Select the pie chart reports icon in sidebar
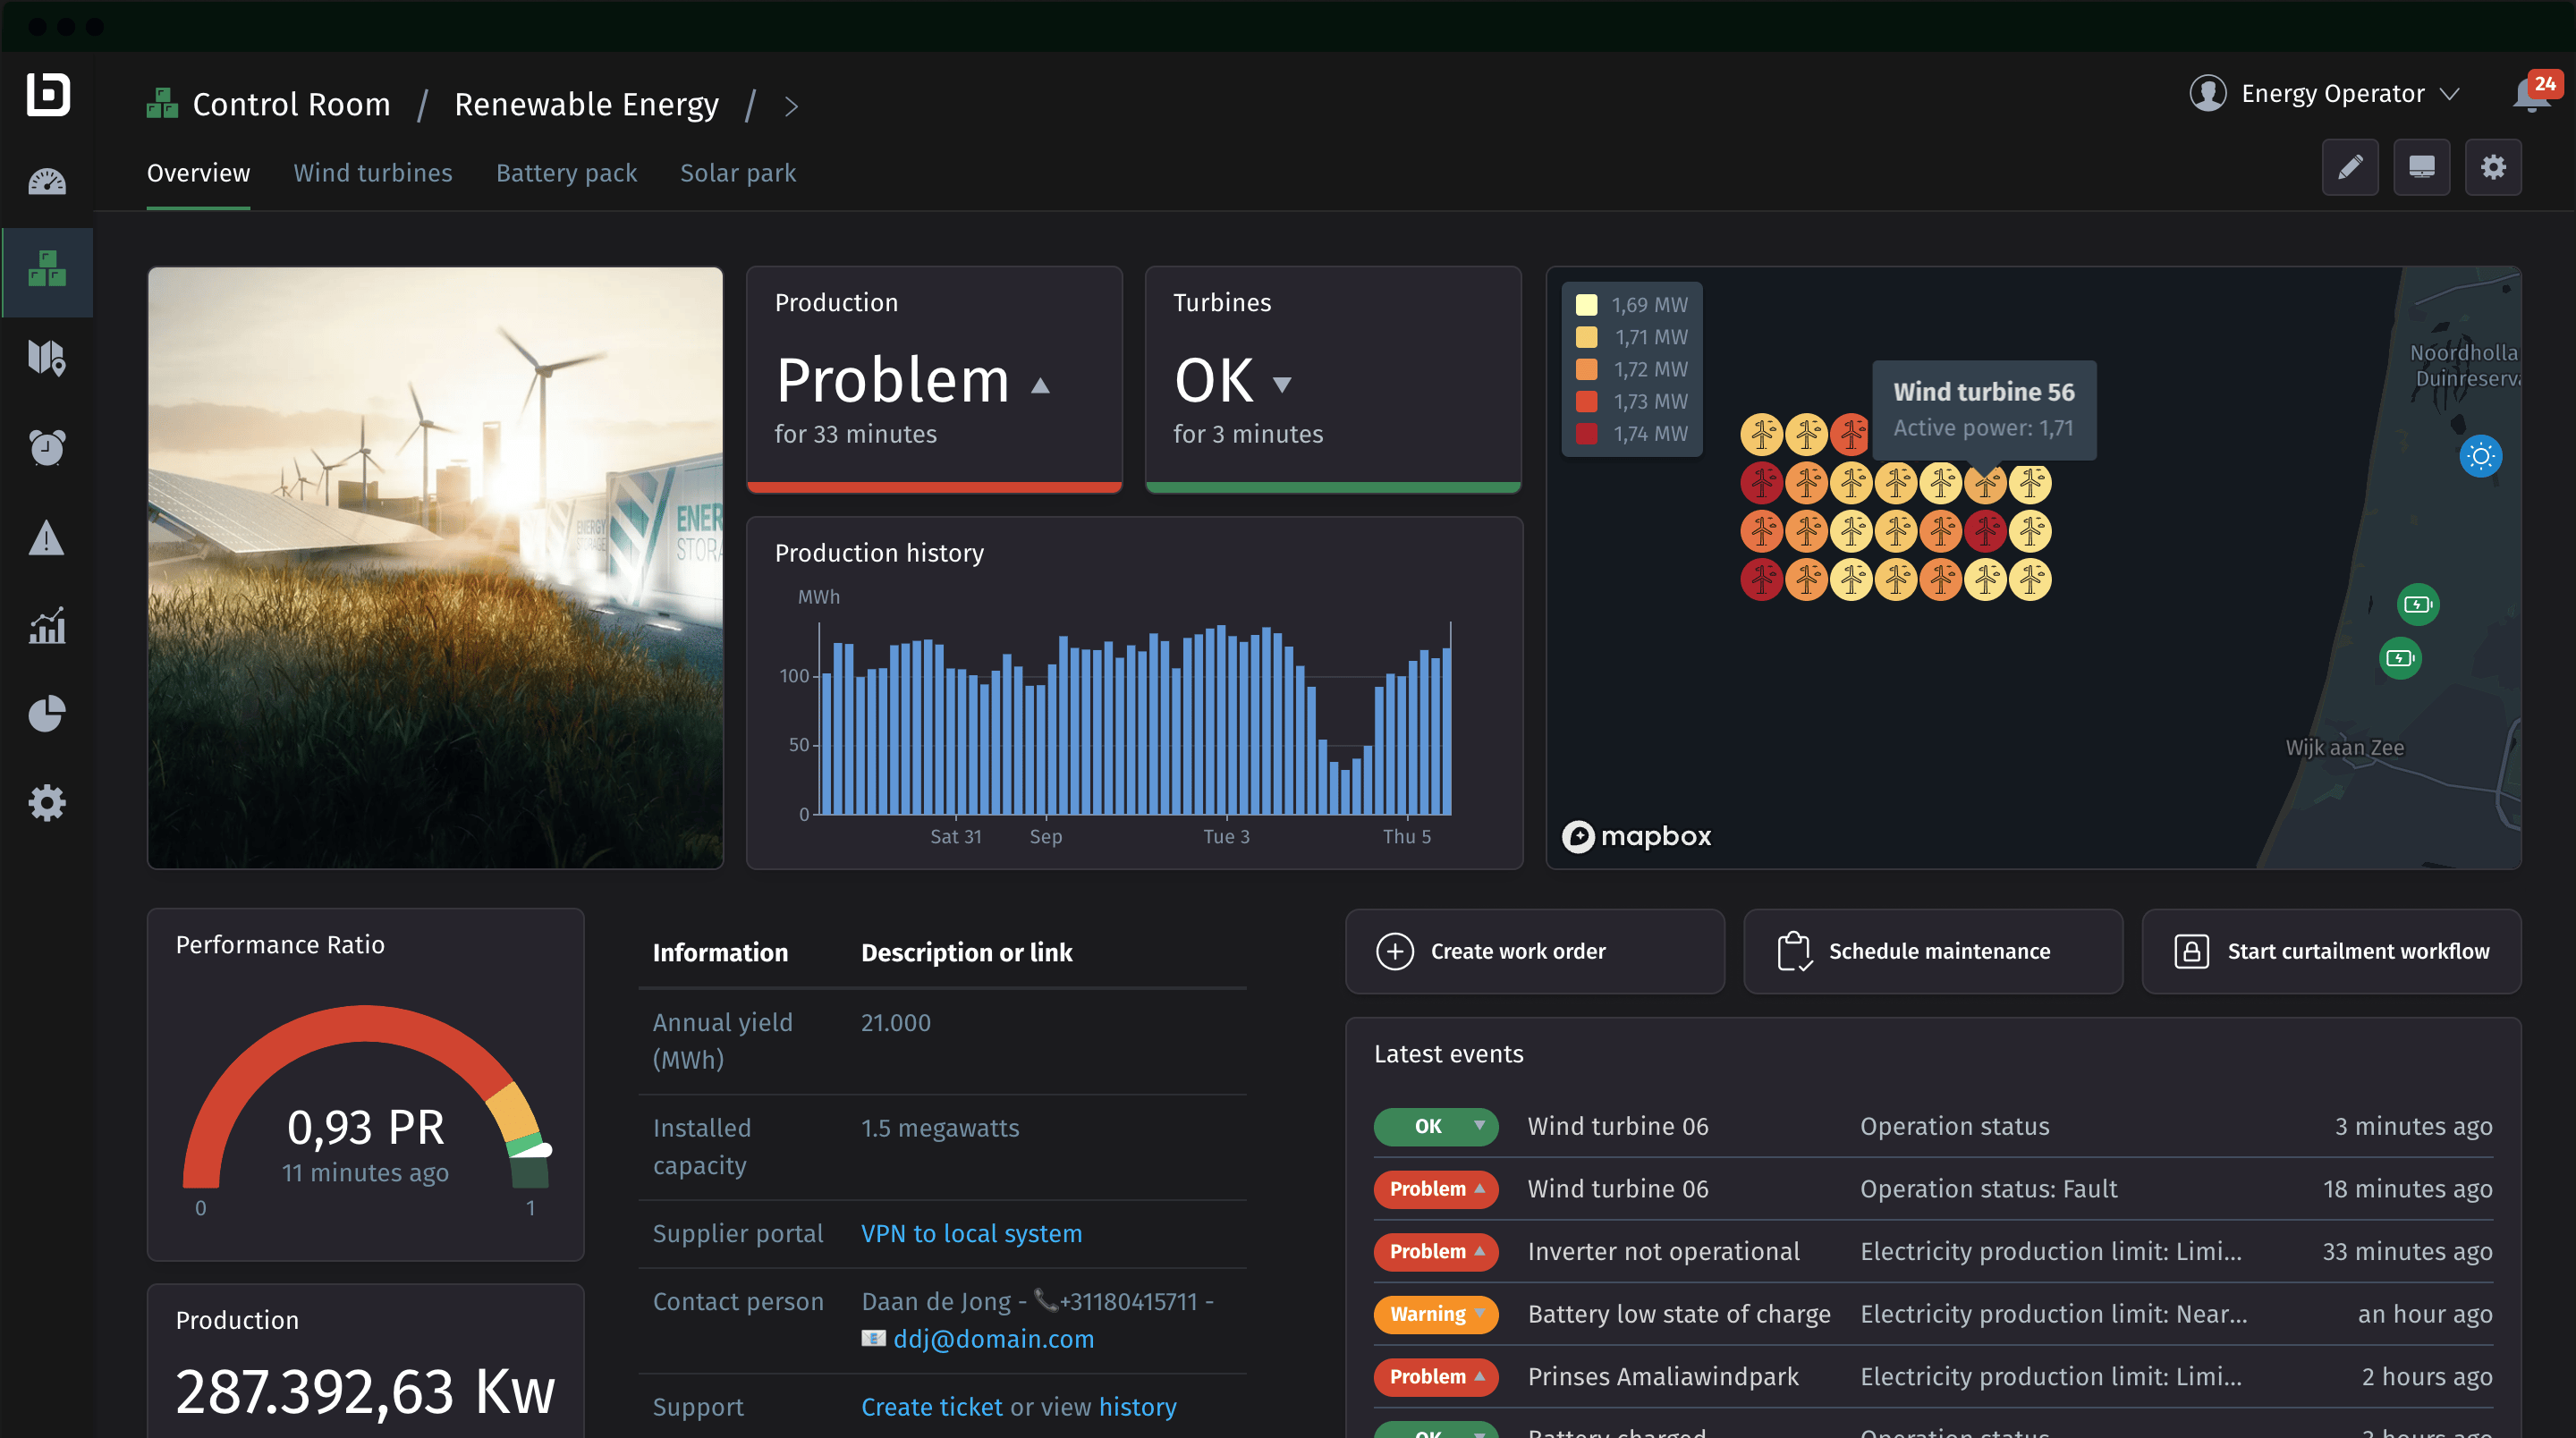This screenshot has height=1438, width=2576. pyautogui.click(x=47, y=713)
